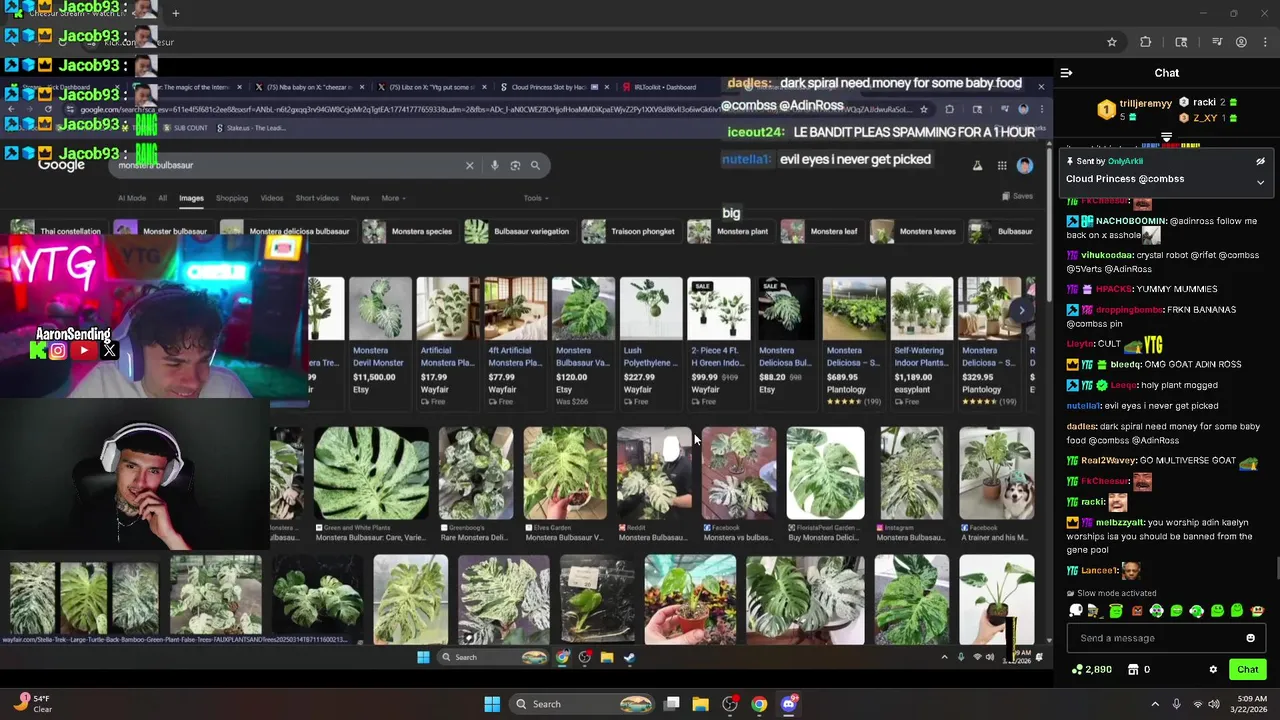Screen dimensions: 1280x720
Task: Open Windows Start menu
Action: (492, 704)
